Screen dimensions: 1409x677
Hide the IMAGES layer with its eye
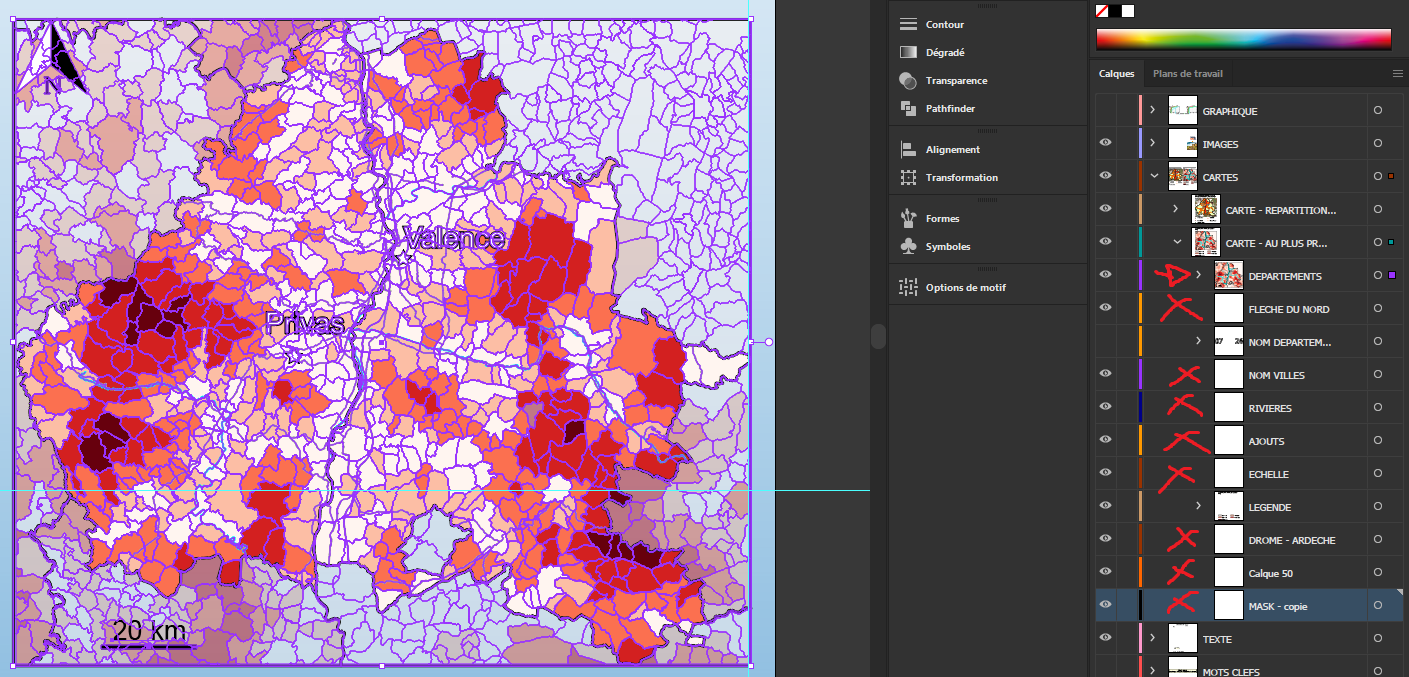[1106, 144]
